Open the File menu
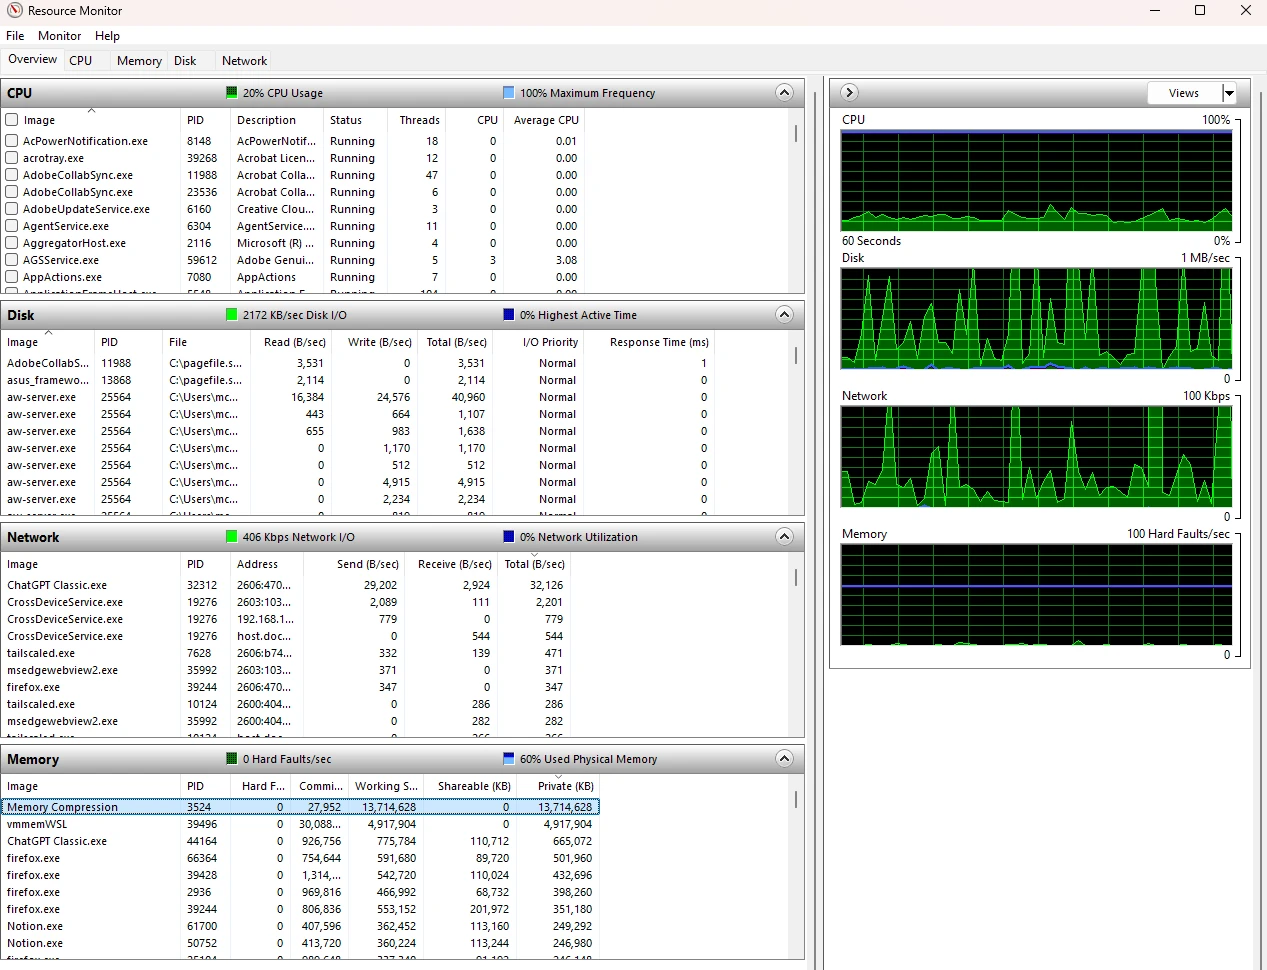This screenshot has width=1267, height=970. tap(15, 36)
